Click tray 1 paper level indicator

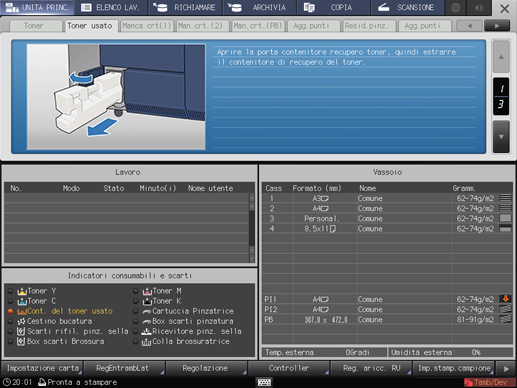pos(505,198)
